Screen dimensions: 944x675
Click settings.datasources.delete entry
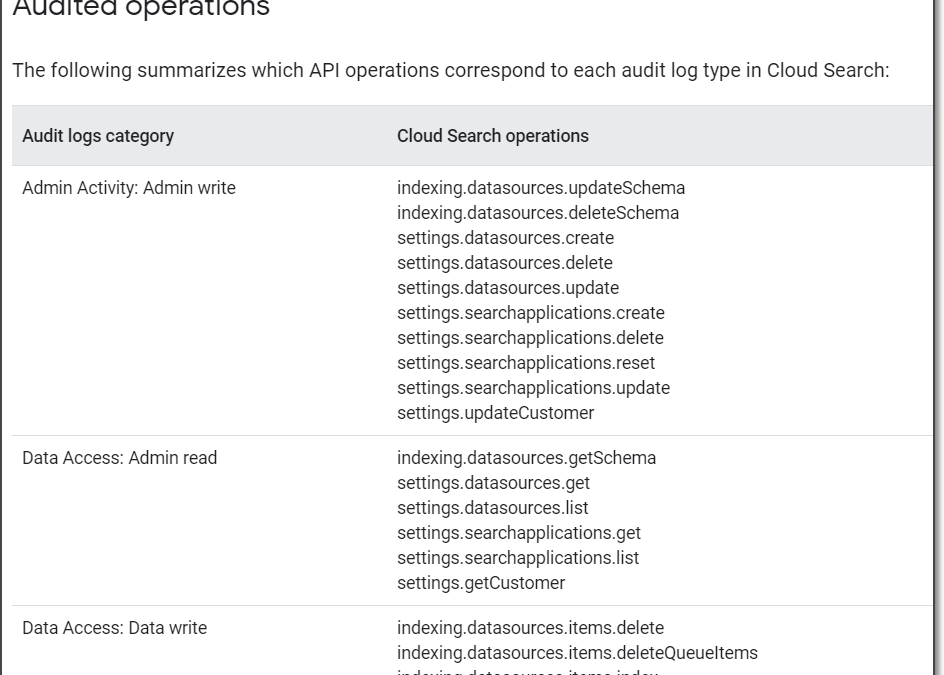click(505, 263)
